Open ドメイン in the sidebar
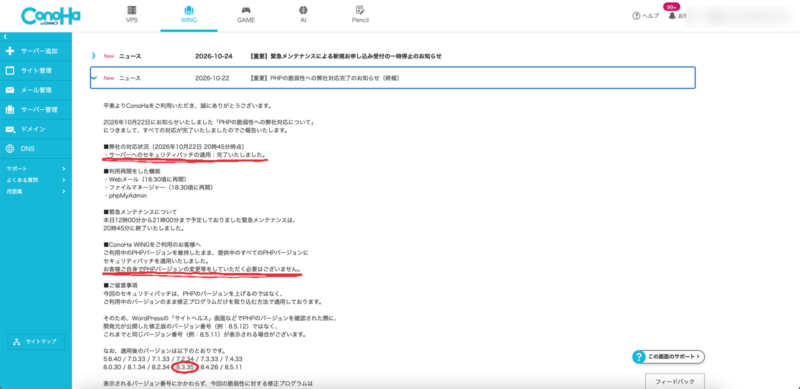 pos(36,130)
